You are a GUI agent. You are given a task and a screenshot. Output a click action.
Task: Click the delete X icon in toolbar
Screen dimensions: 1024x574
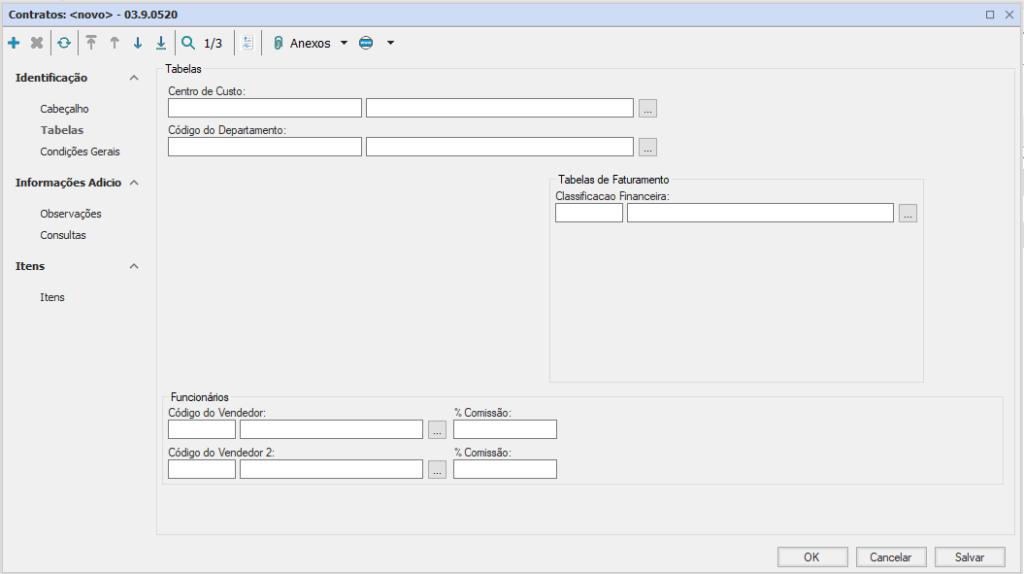(37, 43)
